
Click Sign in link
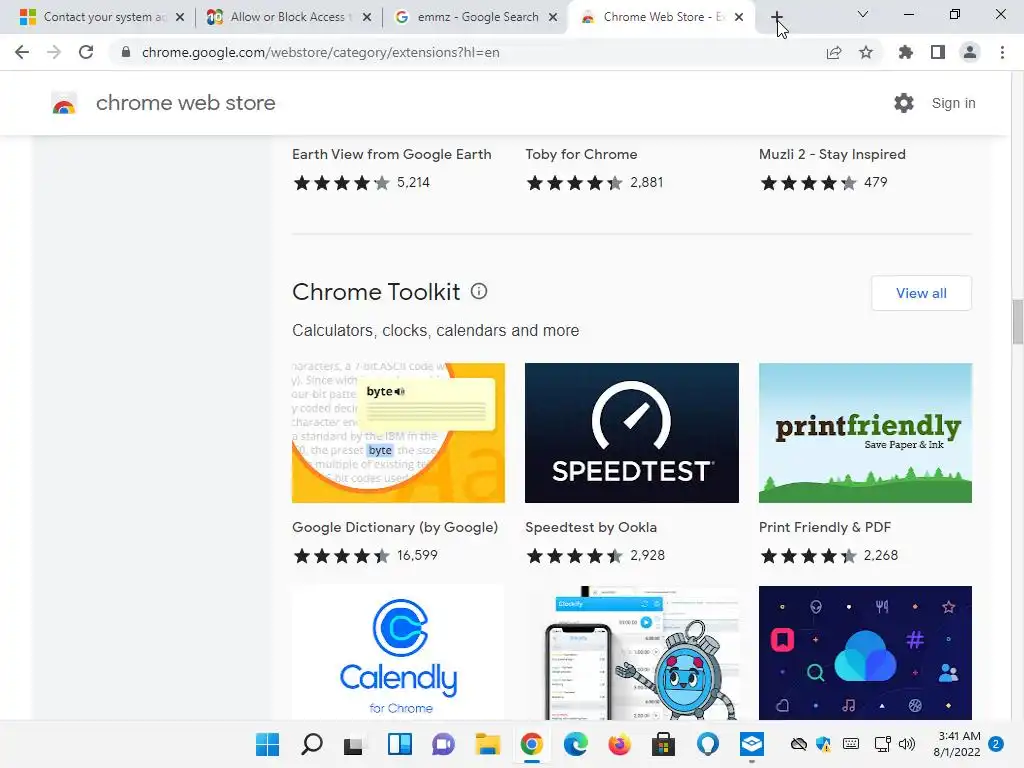point(953,103)
